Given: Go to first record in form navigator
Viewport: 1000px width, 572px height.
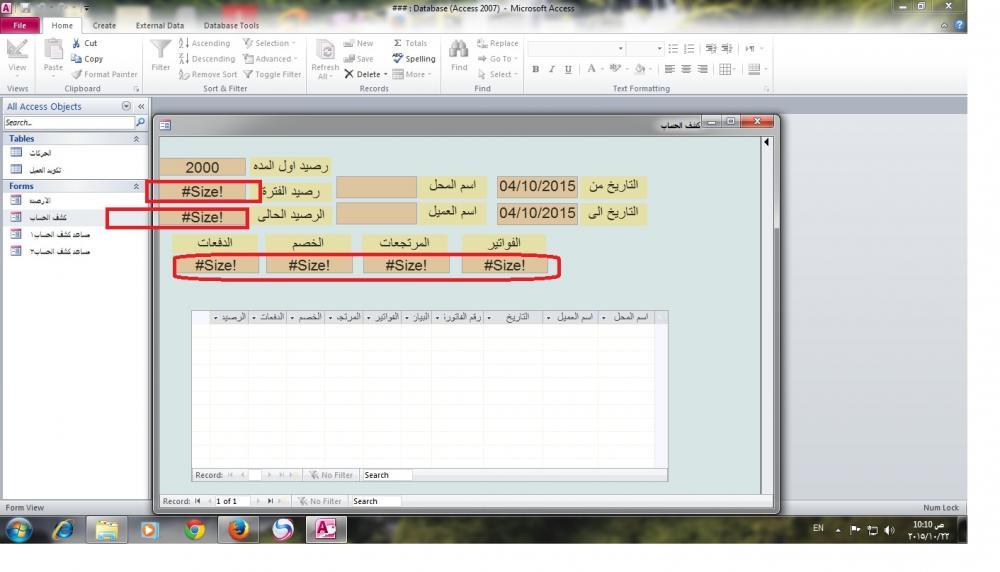Looking at the screenshot, I should point(198,501).
